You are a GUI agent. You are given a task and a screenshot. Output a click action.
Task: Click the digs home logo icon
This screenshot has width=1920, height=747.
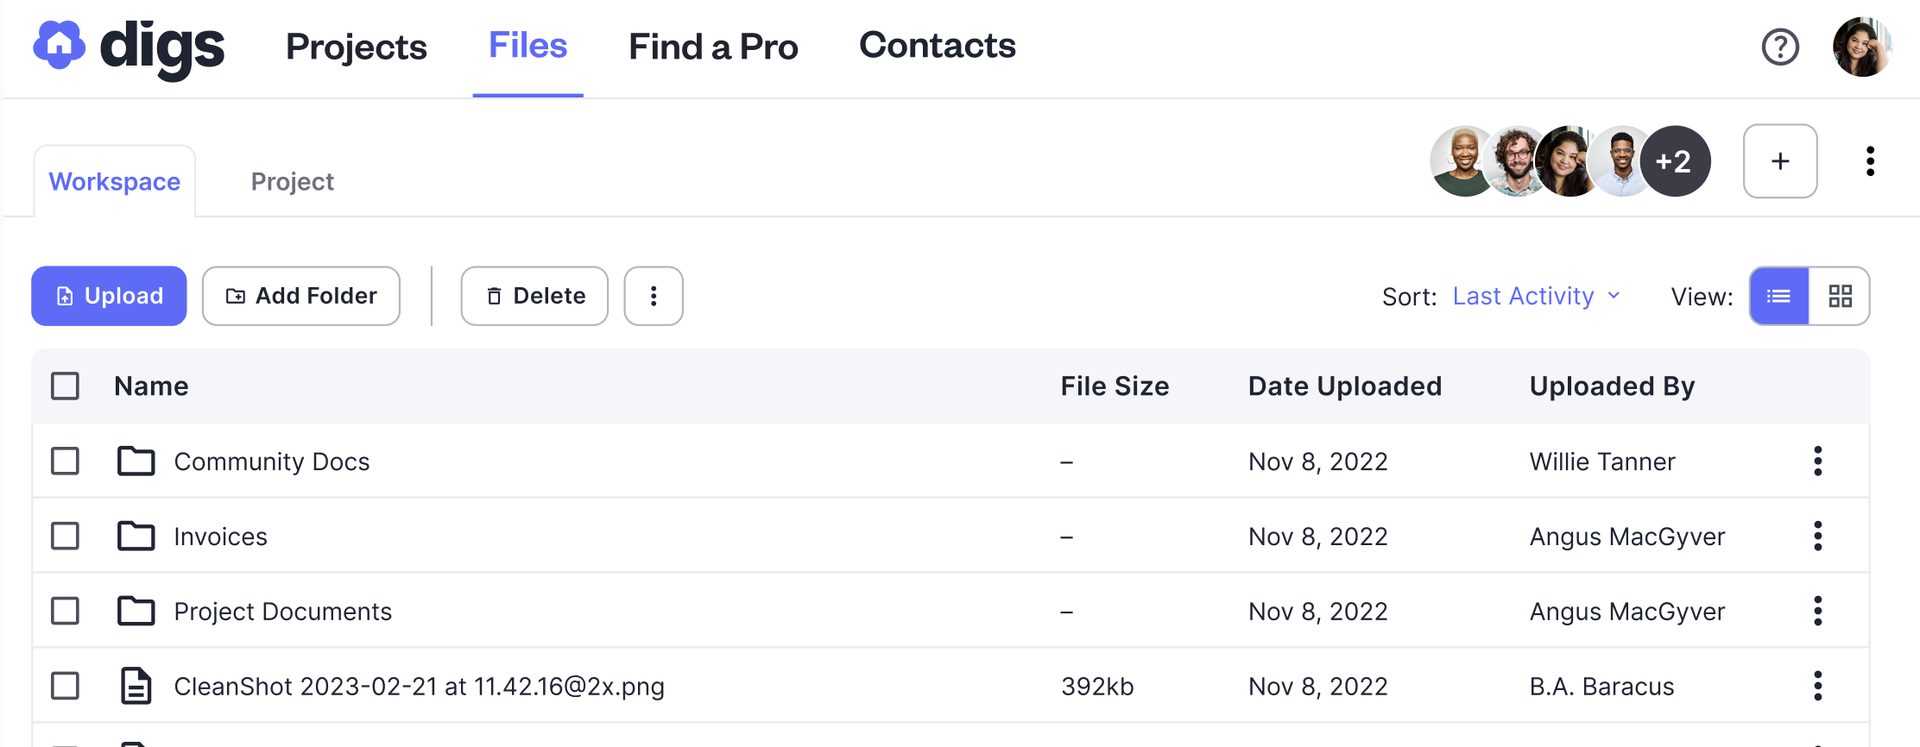[59, 46]
